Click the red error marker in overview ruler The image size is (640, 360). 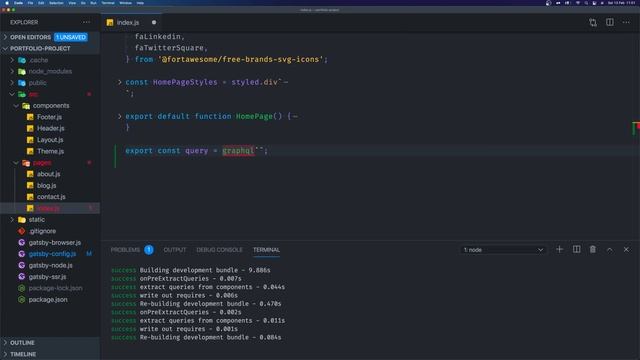[637, 126]
